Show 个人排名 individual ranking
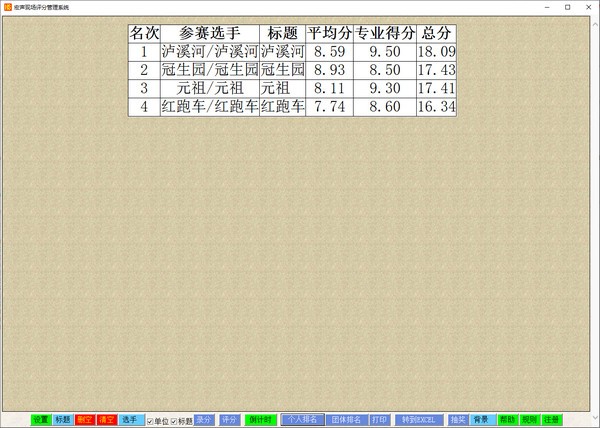Image resolution: width=600 pixels, height=428 pixels. [x=302, y=420]
